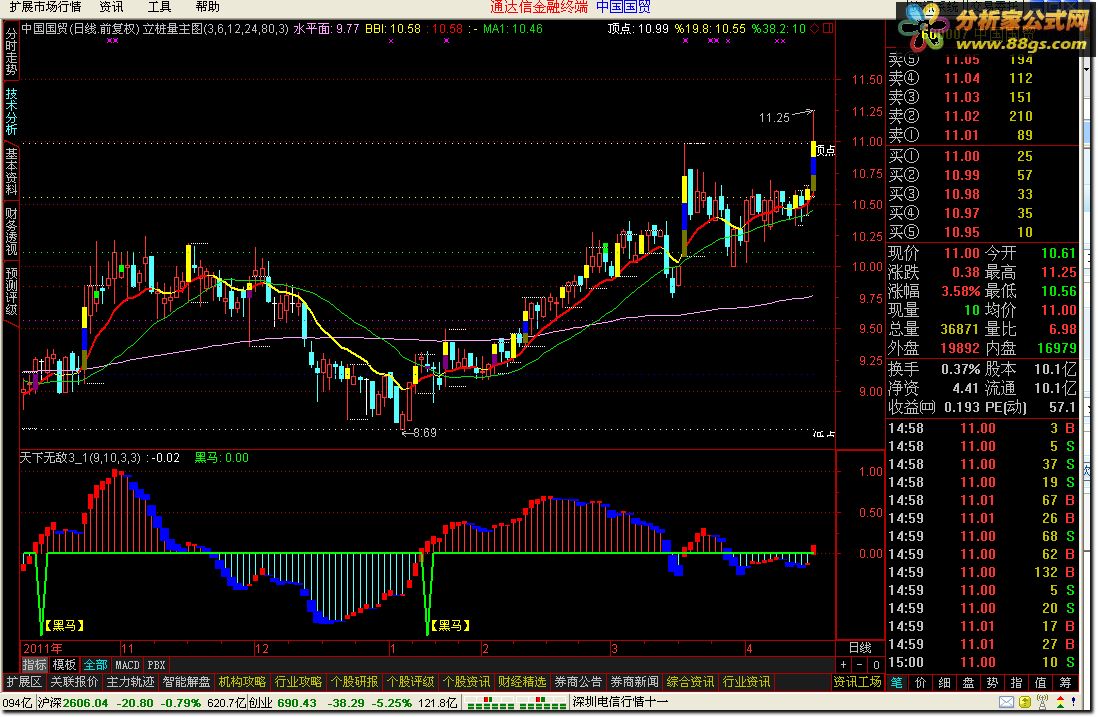Click the up-down arrows icon in status bar
The width and height of the screenshot is (1098, 717).
1059,702
